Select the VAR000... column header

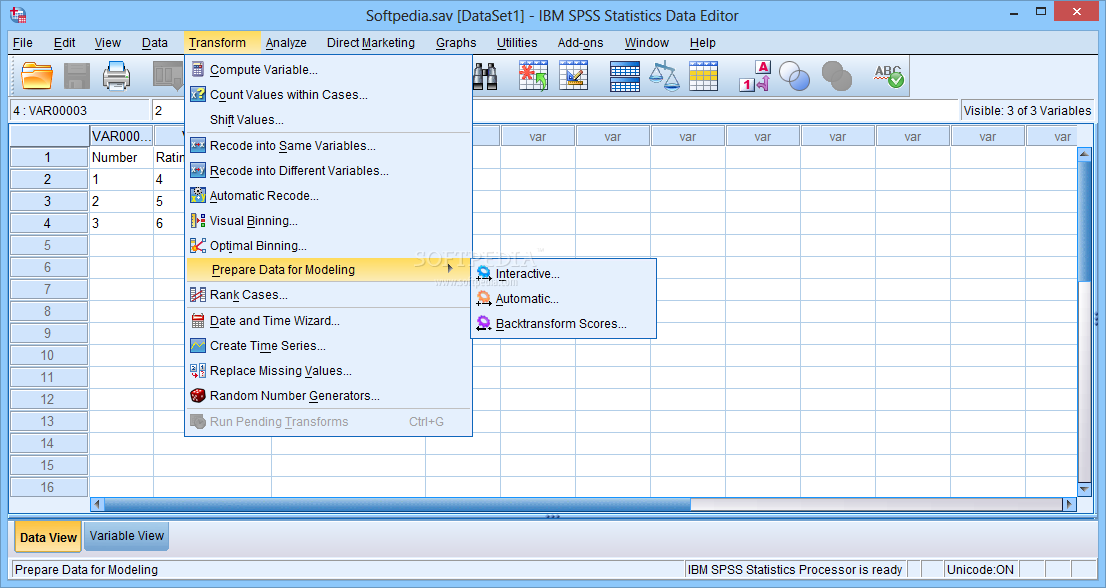click(121, 135)
